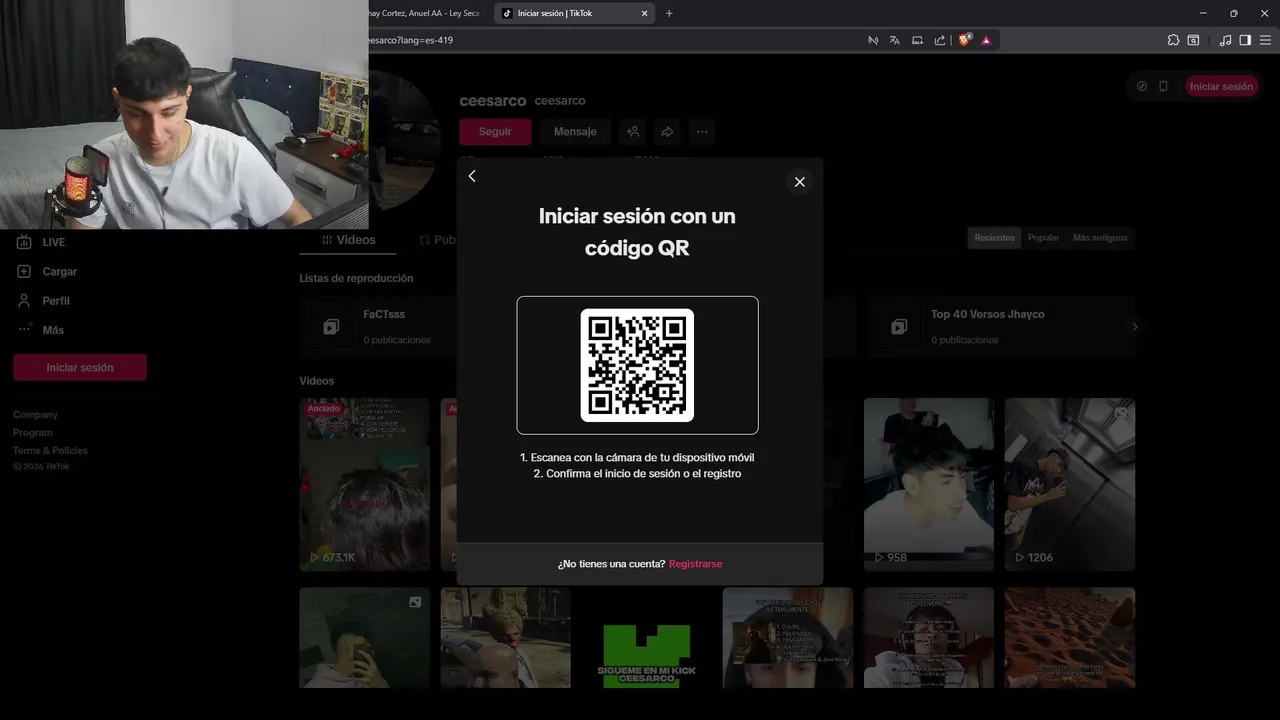Close the QR login dialog
This screenshot has width=1280, height=720.
pyautogui.click(x=799, y=182)
